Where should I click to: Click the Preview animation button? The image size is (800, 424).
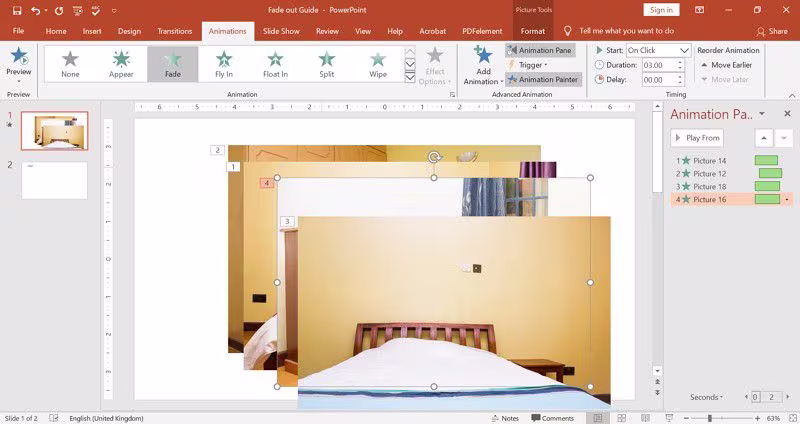click(18, 65)
